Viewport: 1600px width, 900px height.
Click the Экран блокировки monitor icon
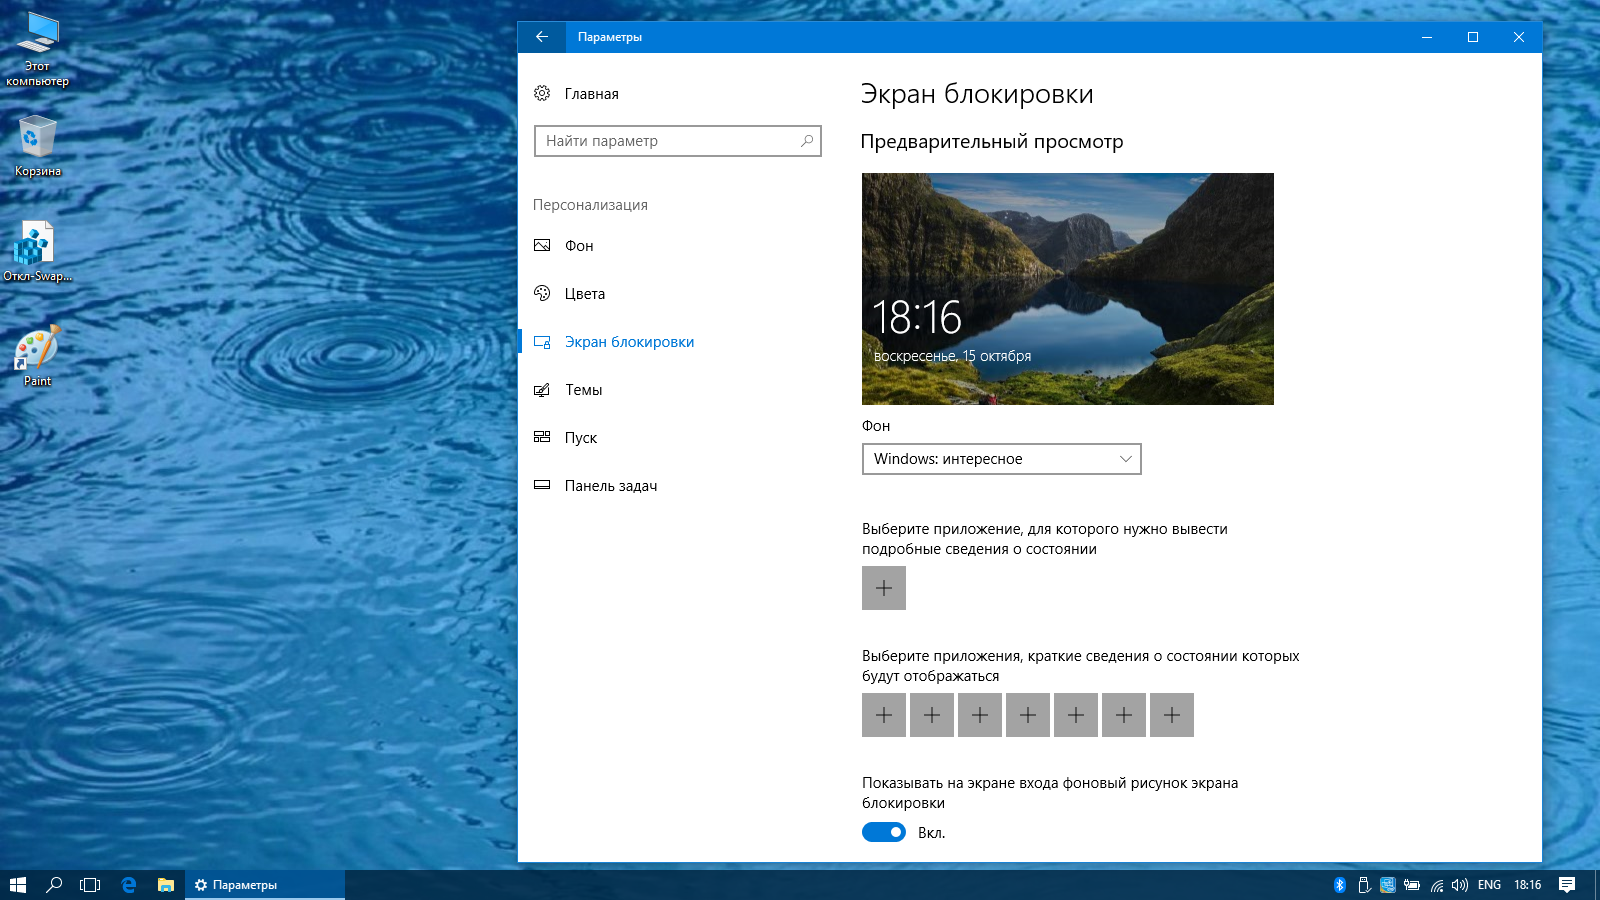[542, 342]
